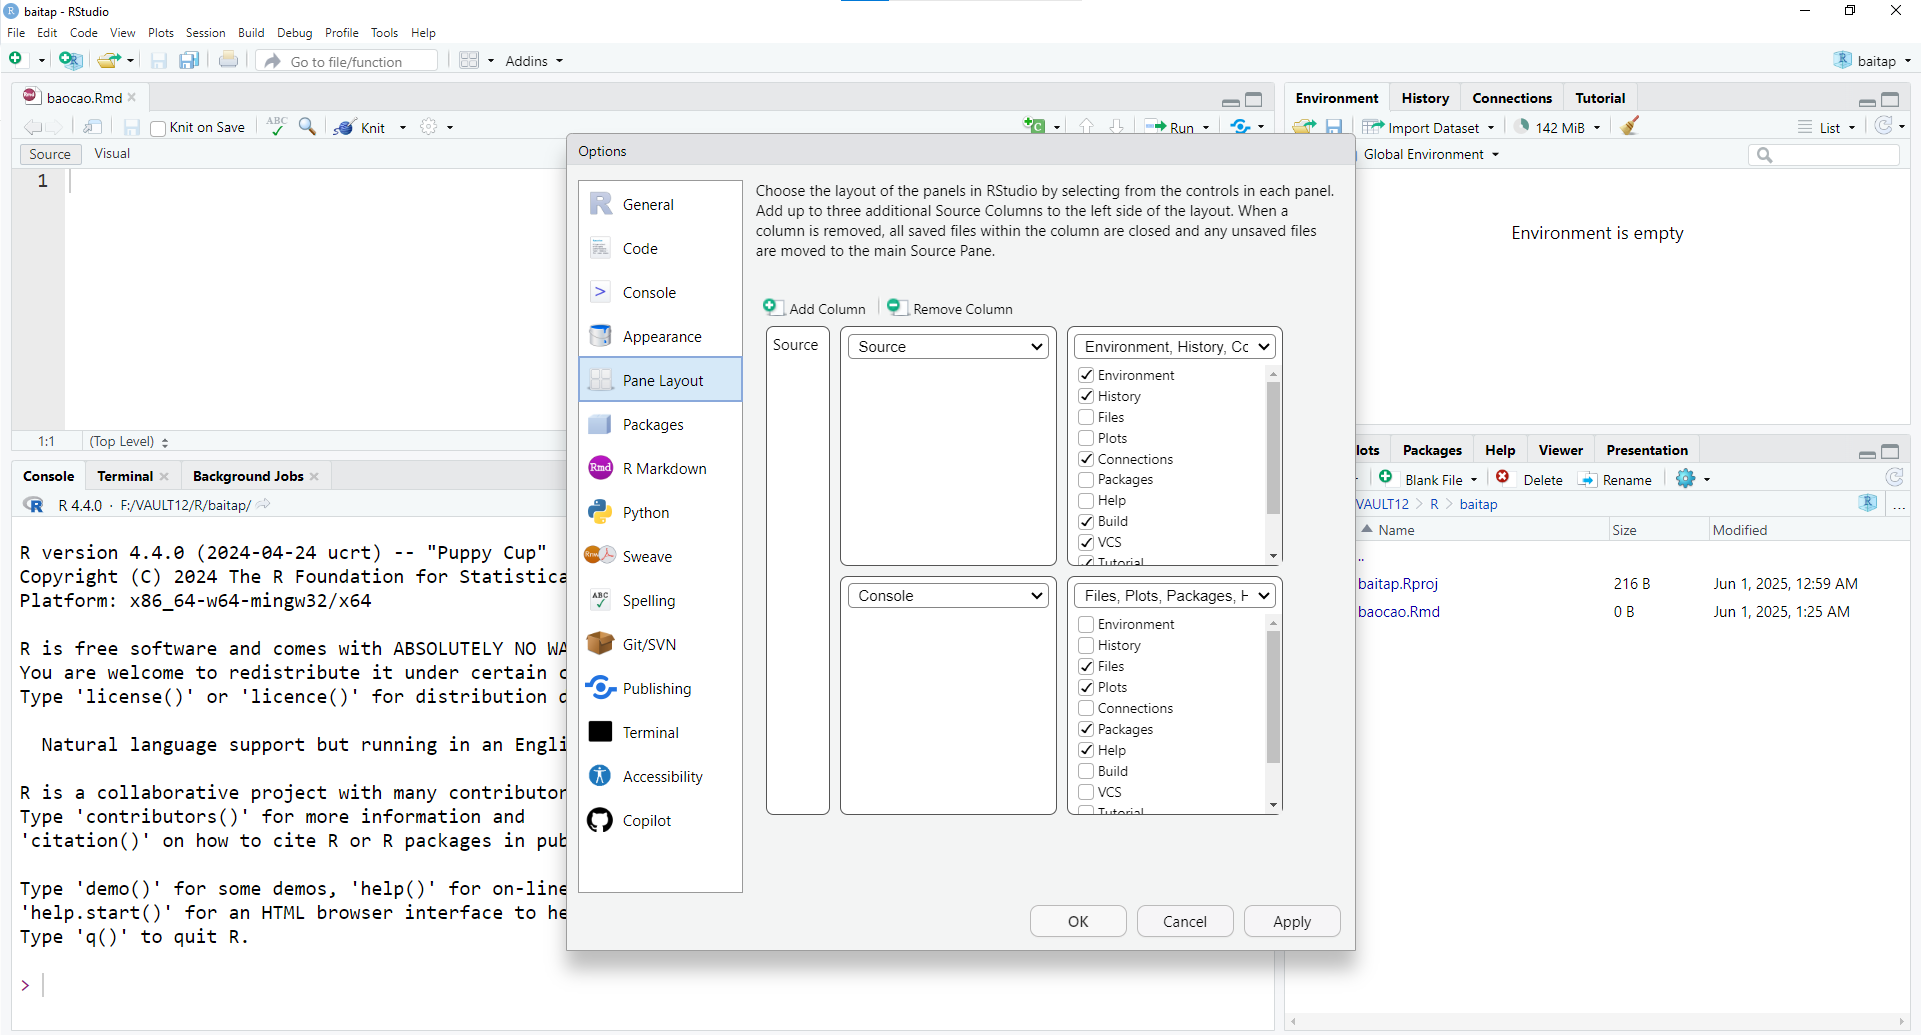Click Cancel in Options dialog

click(x=1185, y=921)
